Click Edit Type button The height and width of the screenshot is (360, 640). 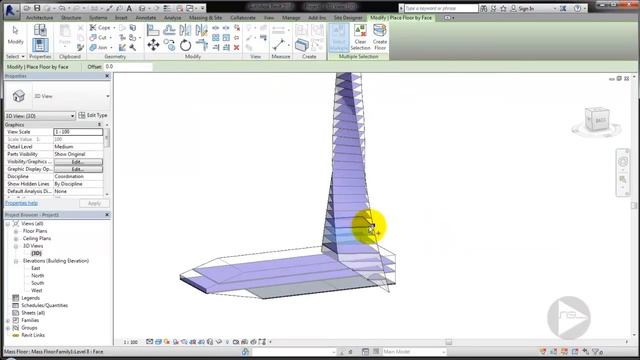(93, 116)
